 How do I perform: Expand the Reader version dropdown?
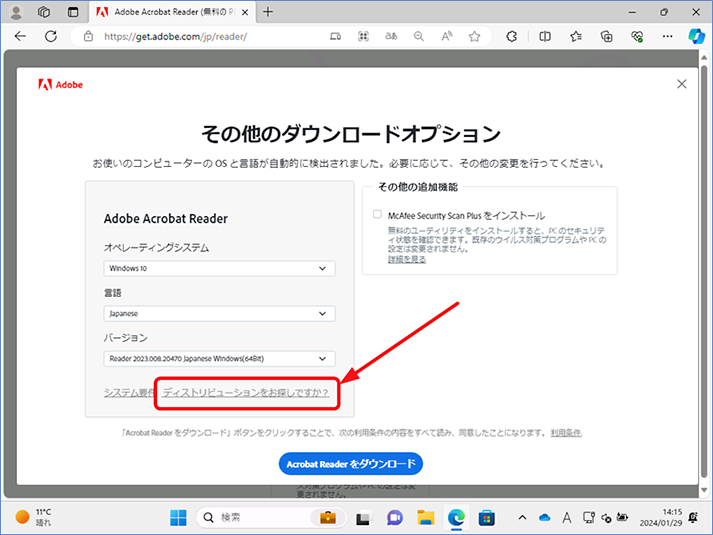click(220, 359)
